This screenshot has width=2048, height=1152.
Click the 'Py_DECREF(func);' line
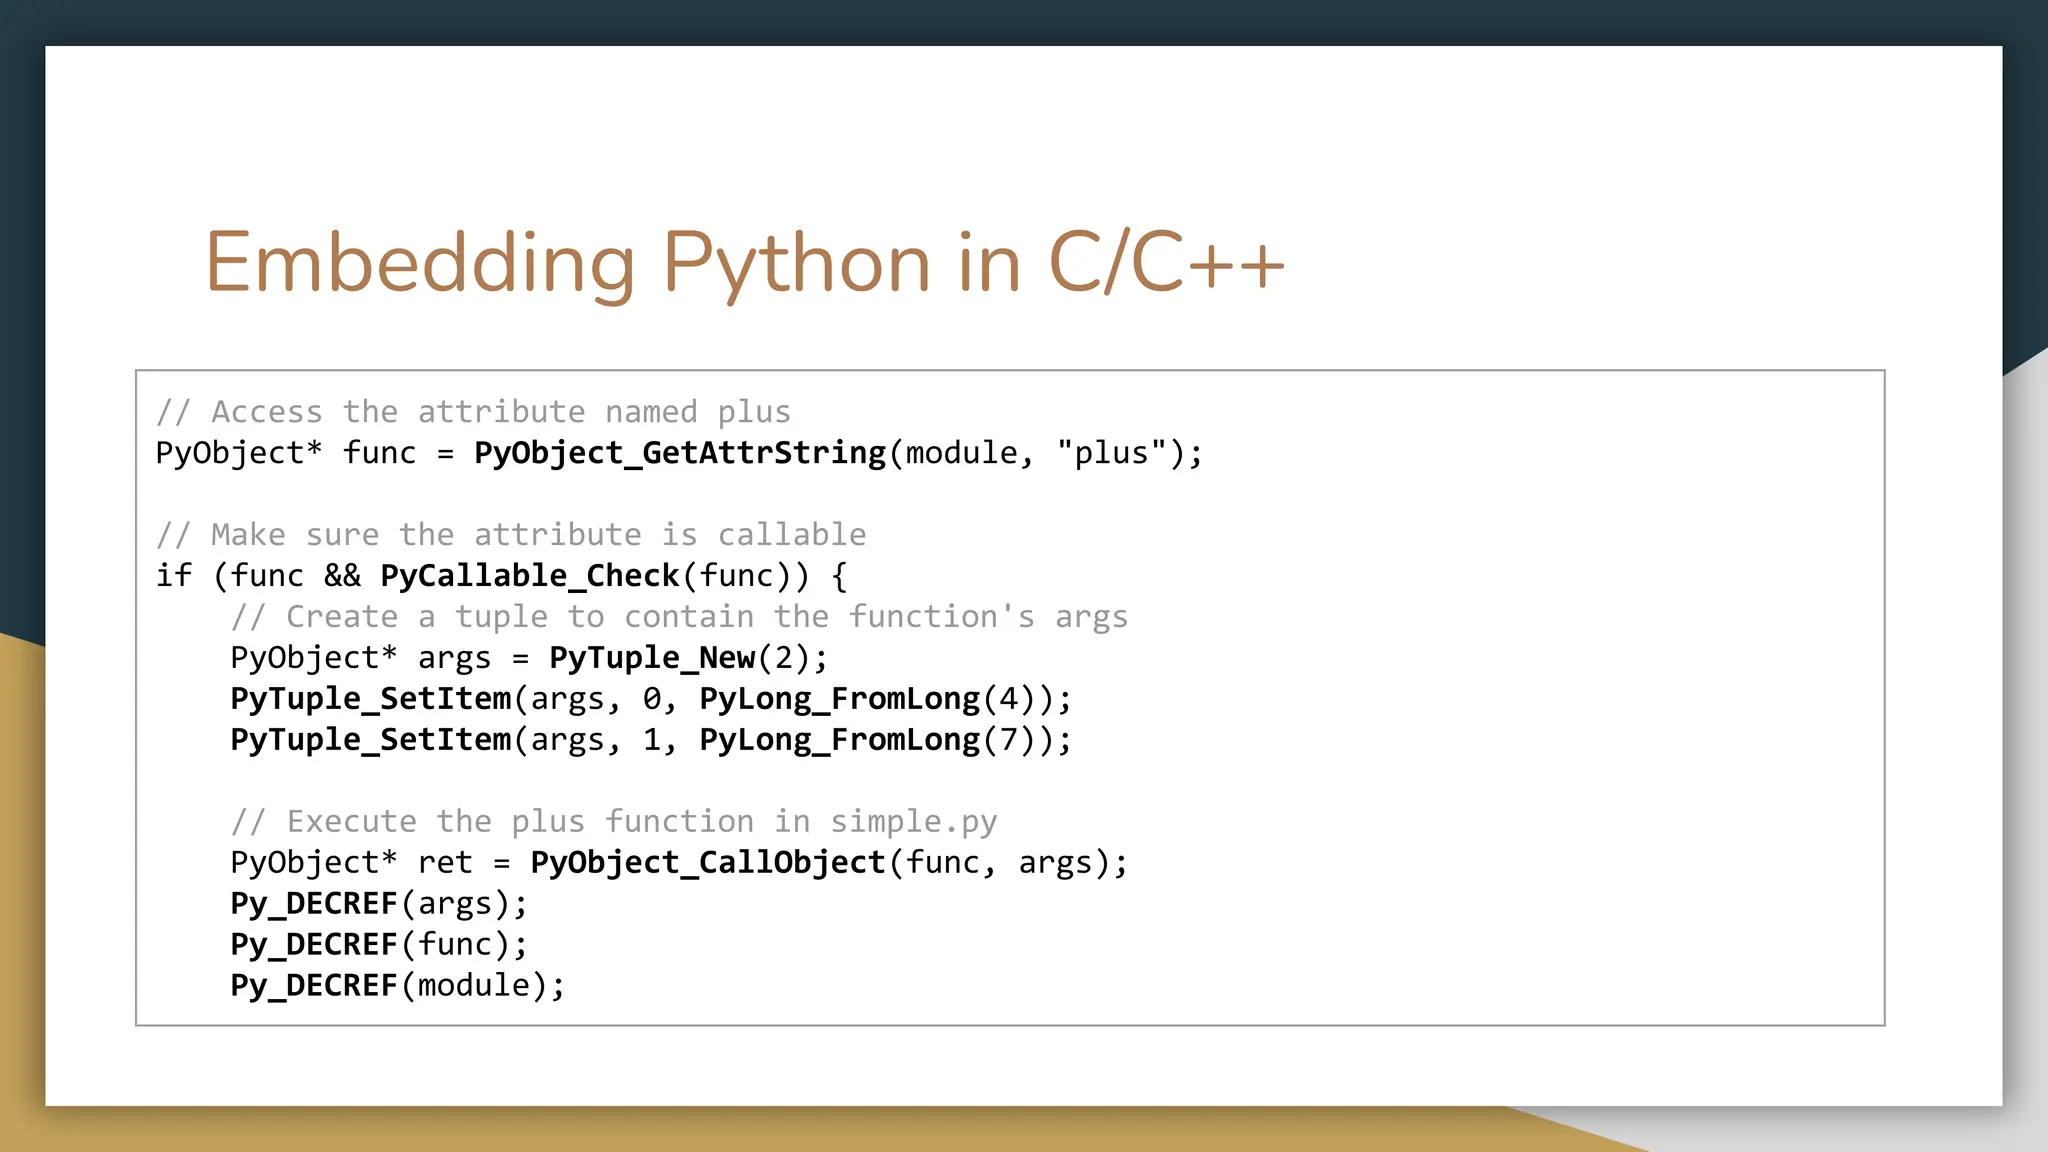[379, 945]
